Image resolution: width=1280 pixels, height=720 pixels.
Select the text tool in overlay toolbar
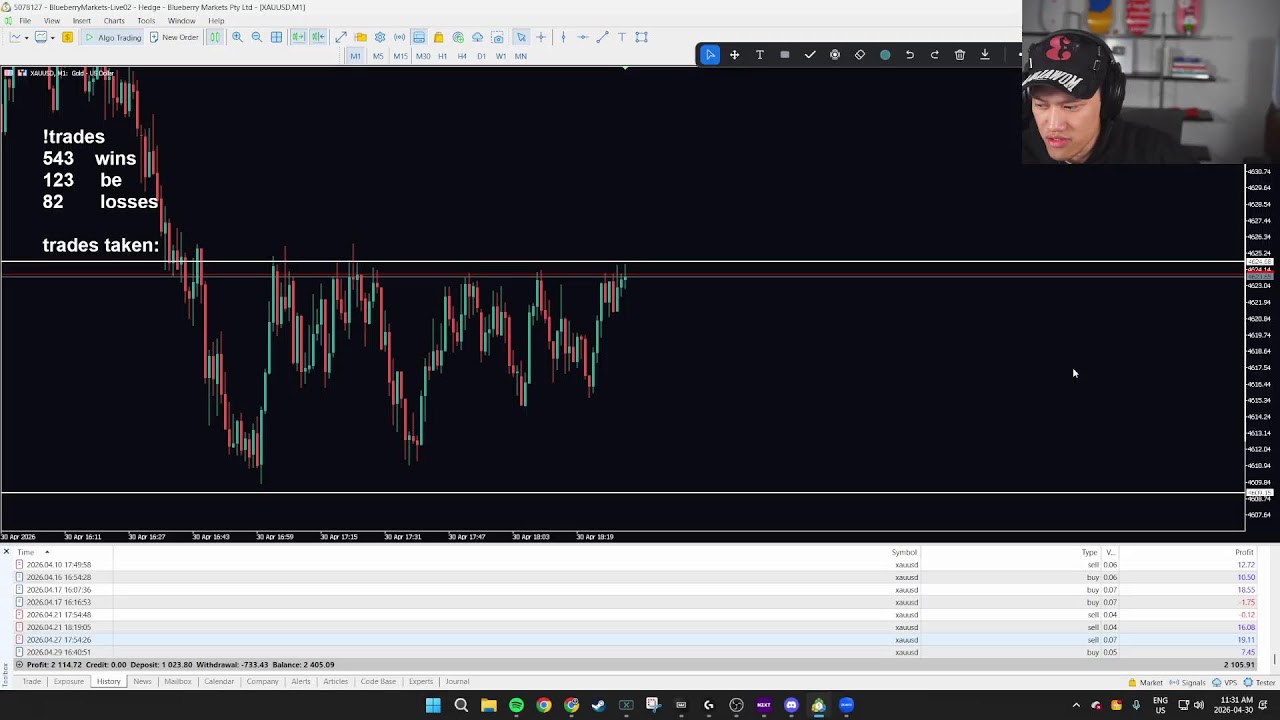(760, 54)
